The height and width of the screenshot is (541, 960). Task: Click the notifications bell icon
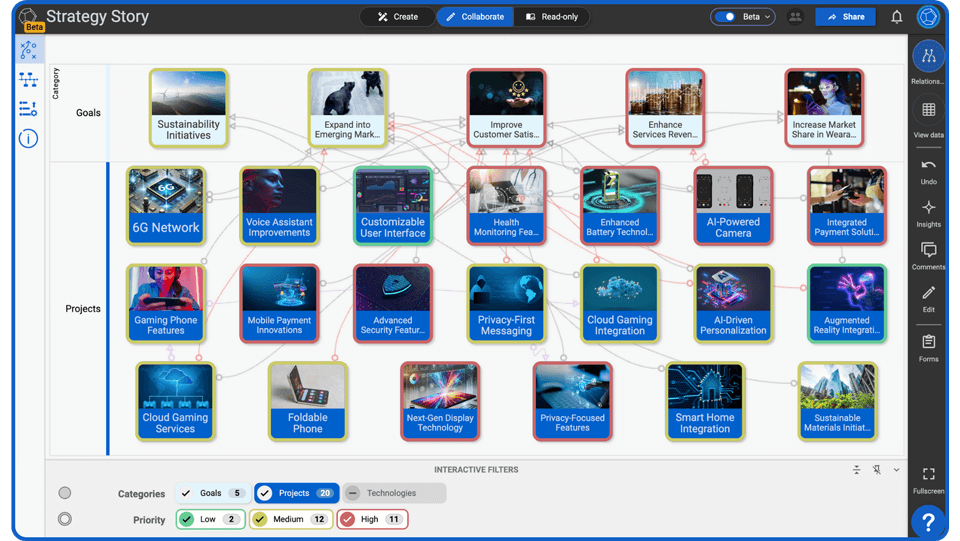coord(897,17)
